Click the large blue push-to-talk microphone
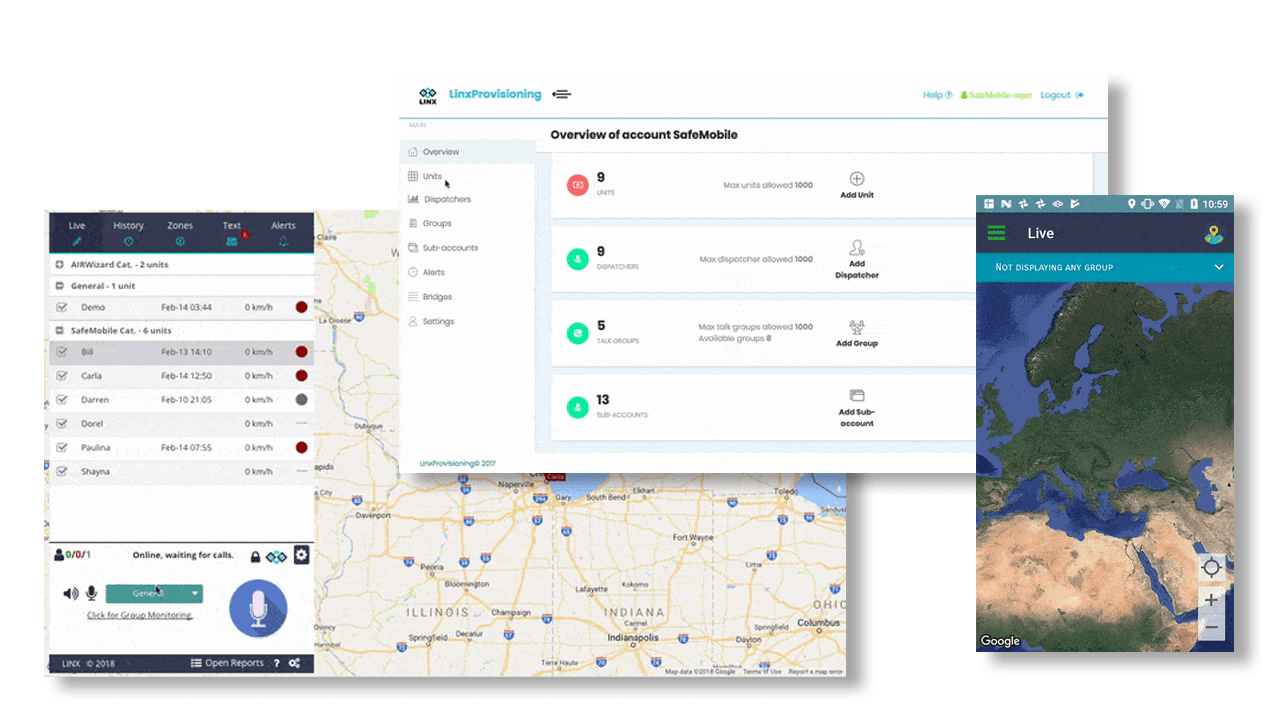This screenshot has width=1280, height=720. coord(258,608)
